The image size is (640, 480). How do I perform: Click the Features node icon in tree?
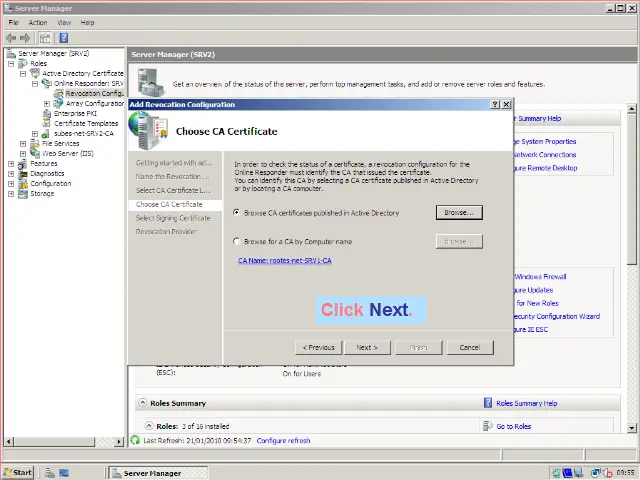(23, 163)
